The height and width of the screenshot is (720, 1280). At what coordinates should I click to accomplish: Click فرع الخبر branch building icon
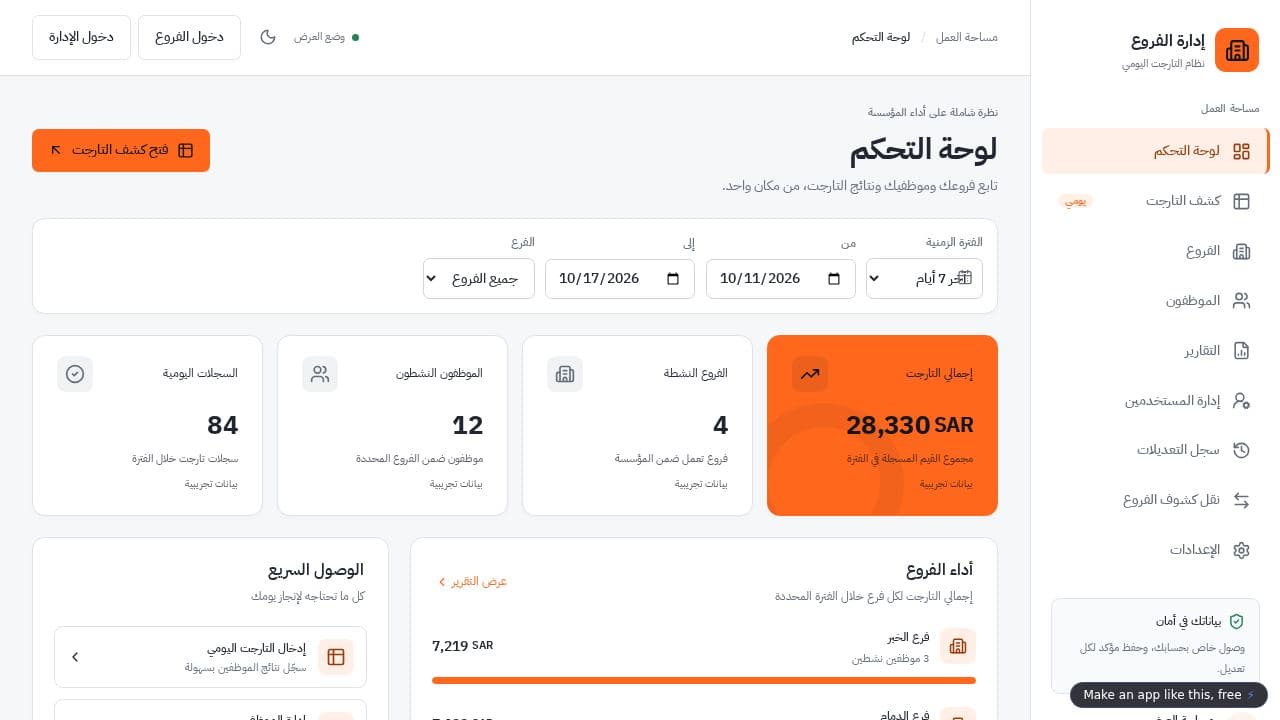tap(958, 646)
